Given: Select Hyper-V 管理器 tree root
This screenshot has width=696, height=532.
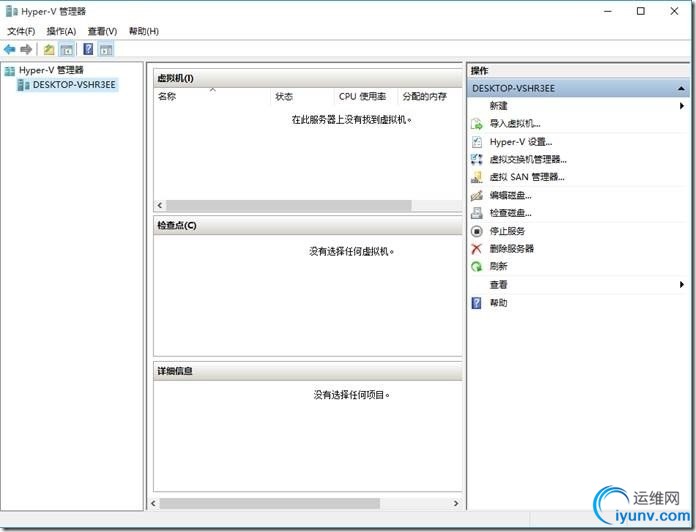Looking at the screenshot, I should click(51, 70).
